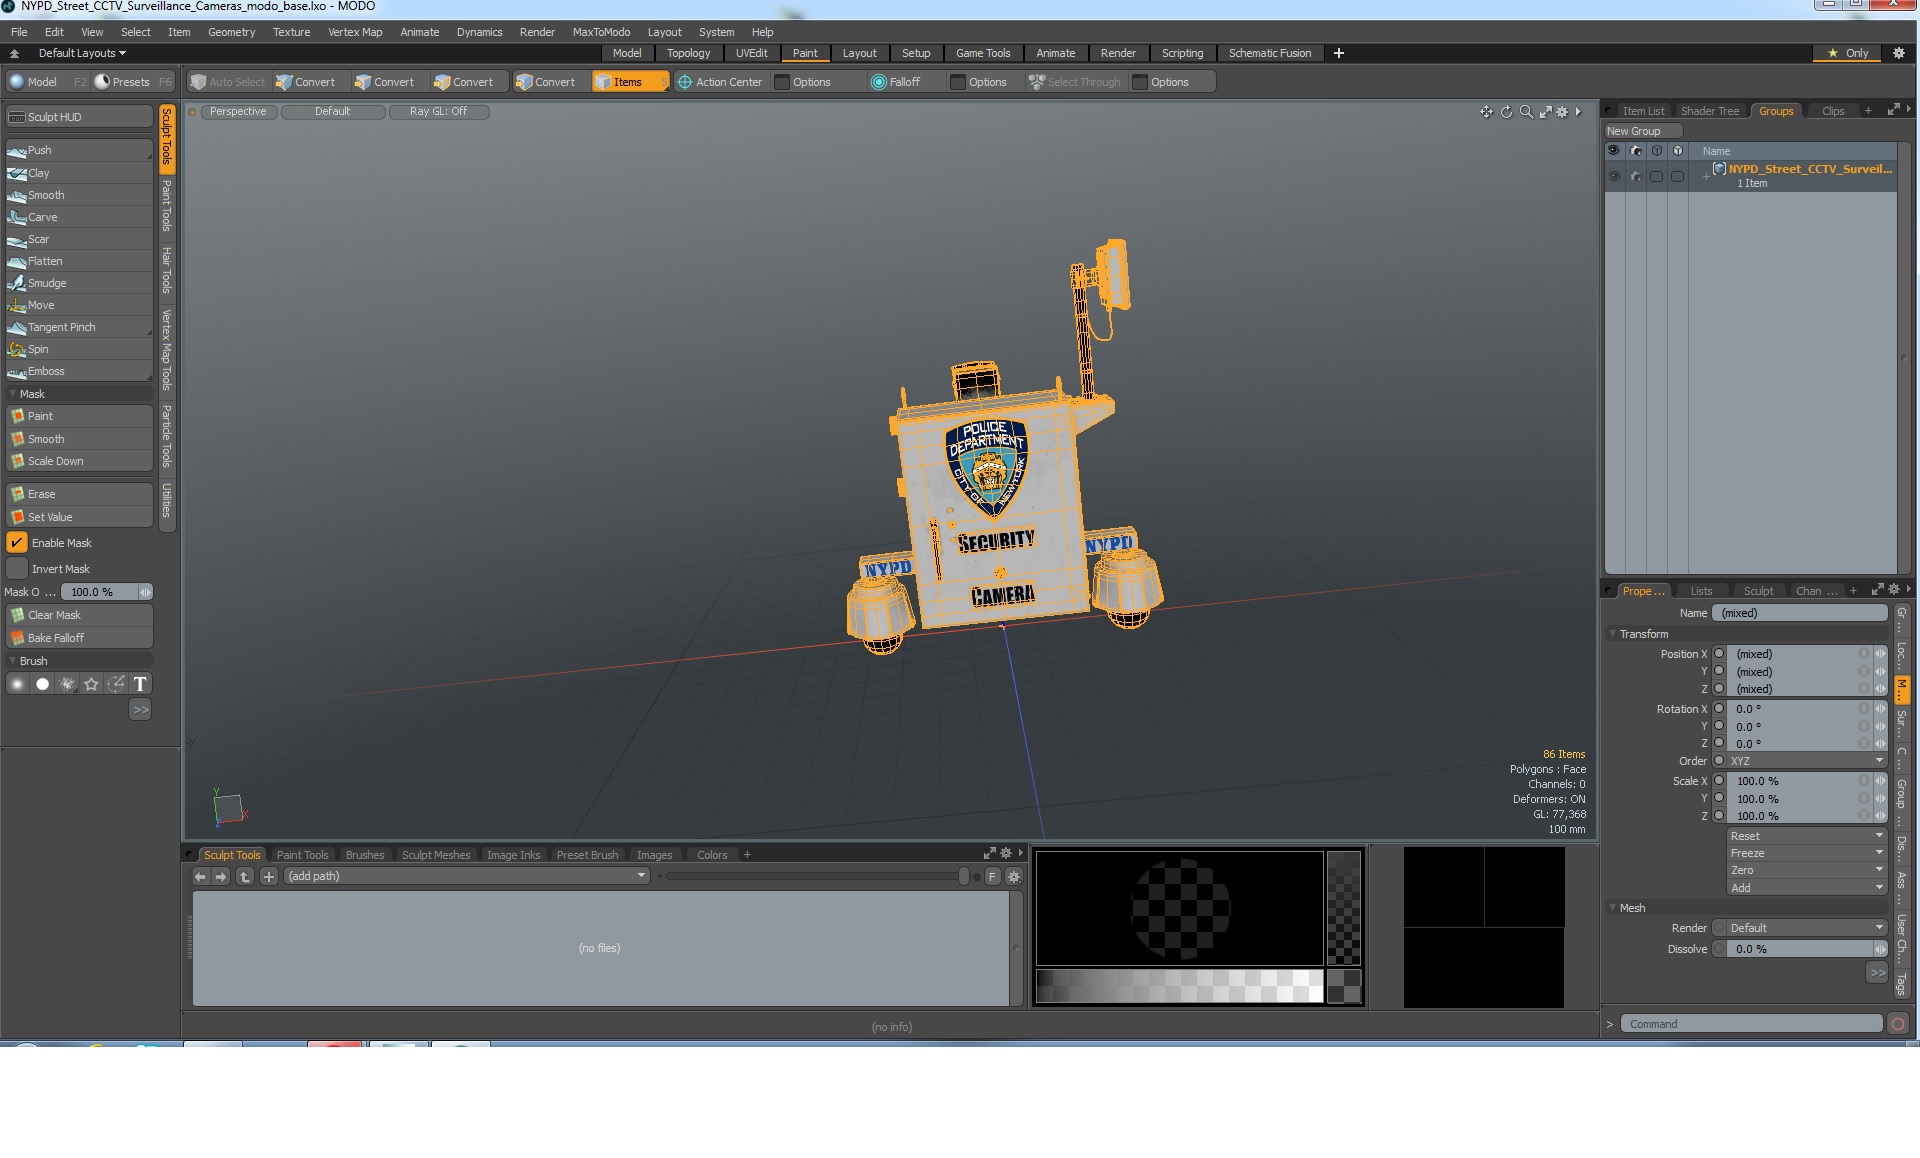Select the soft round brush tip
The width and height of the screenshot is (1920, 1158).
point(17,684)
